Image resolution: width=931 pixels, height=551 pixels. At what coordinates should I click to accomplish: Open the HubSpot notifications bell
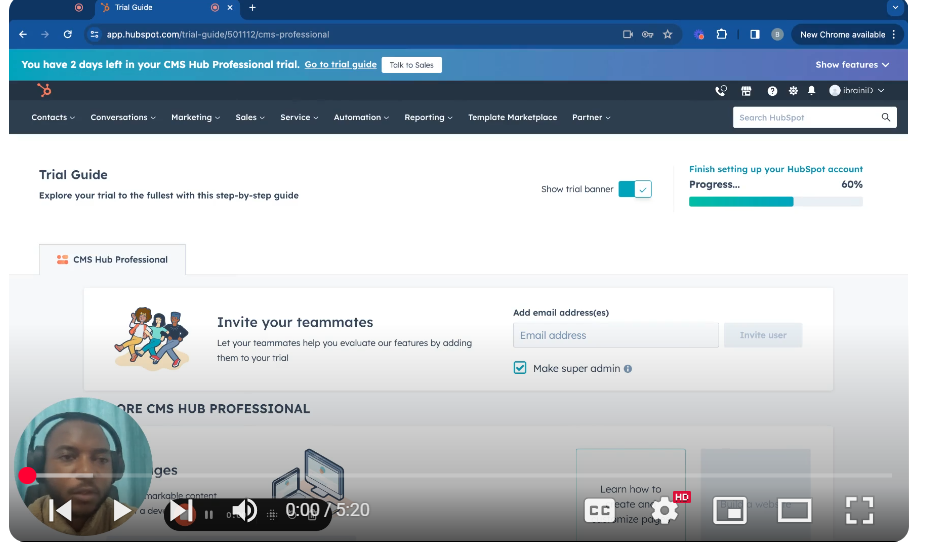tap(812, 91)
